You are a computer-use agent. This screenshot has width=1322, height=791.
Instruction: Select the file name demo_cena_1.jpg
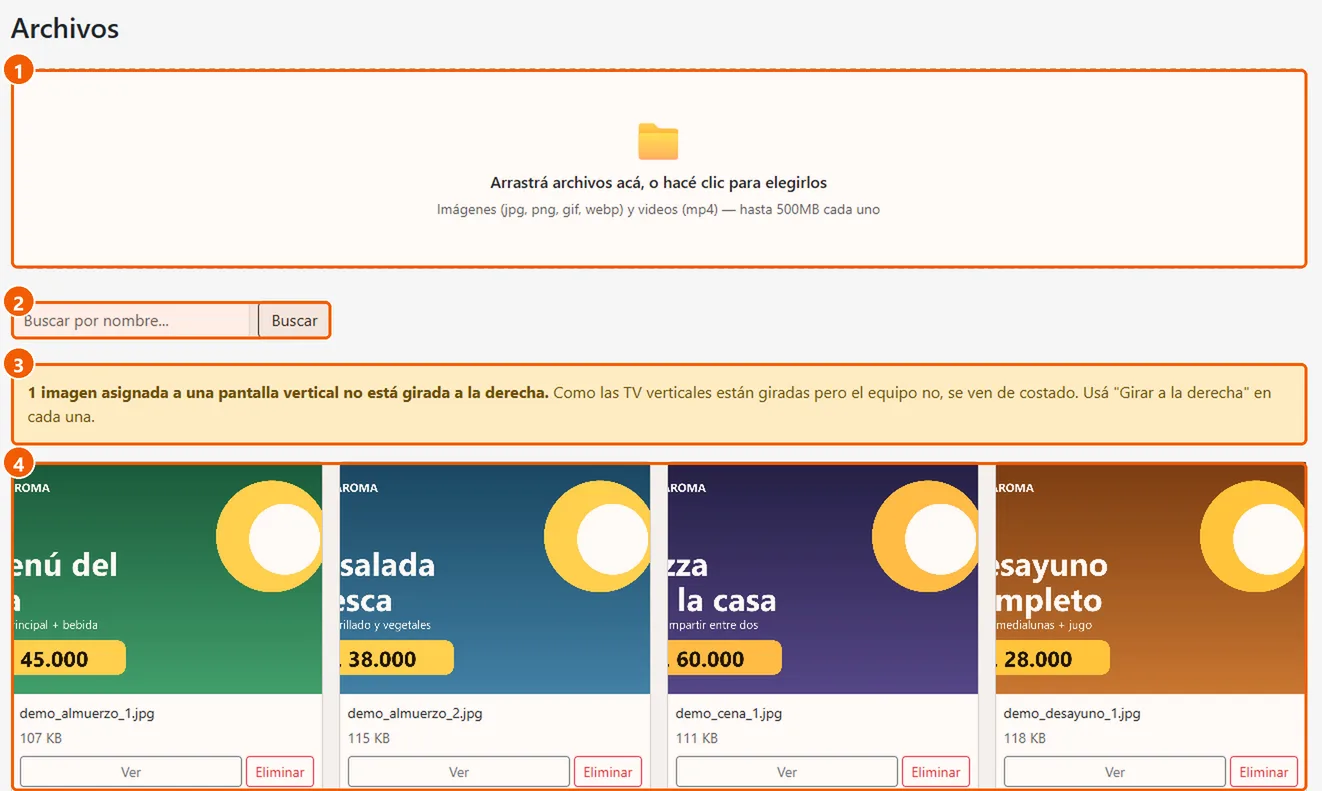[729, 714]
